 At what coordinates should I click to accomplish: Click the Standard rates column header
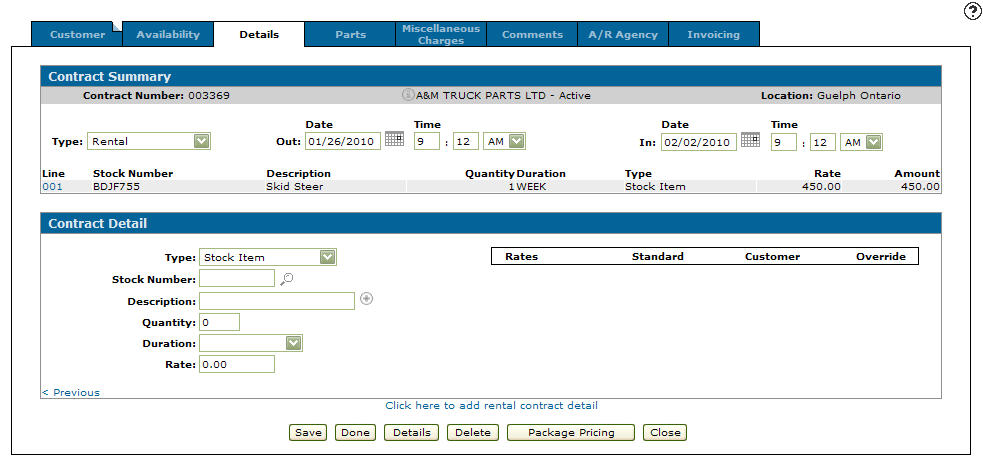click(x=658, y=256)
